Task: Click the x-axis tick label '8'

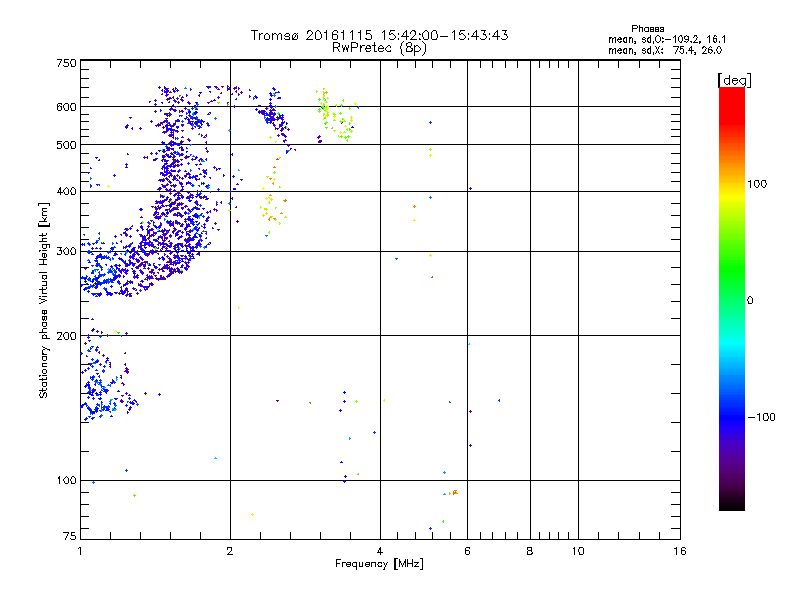Action: point(530,551)
